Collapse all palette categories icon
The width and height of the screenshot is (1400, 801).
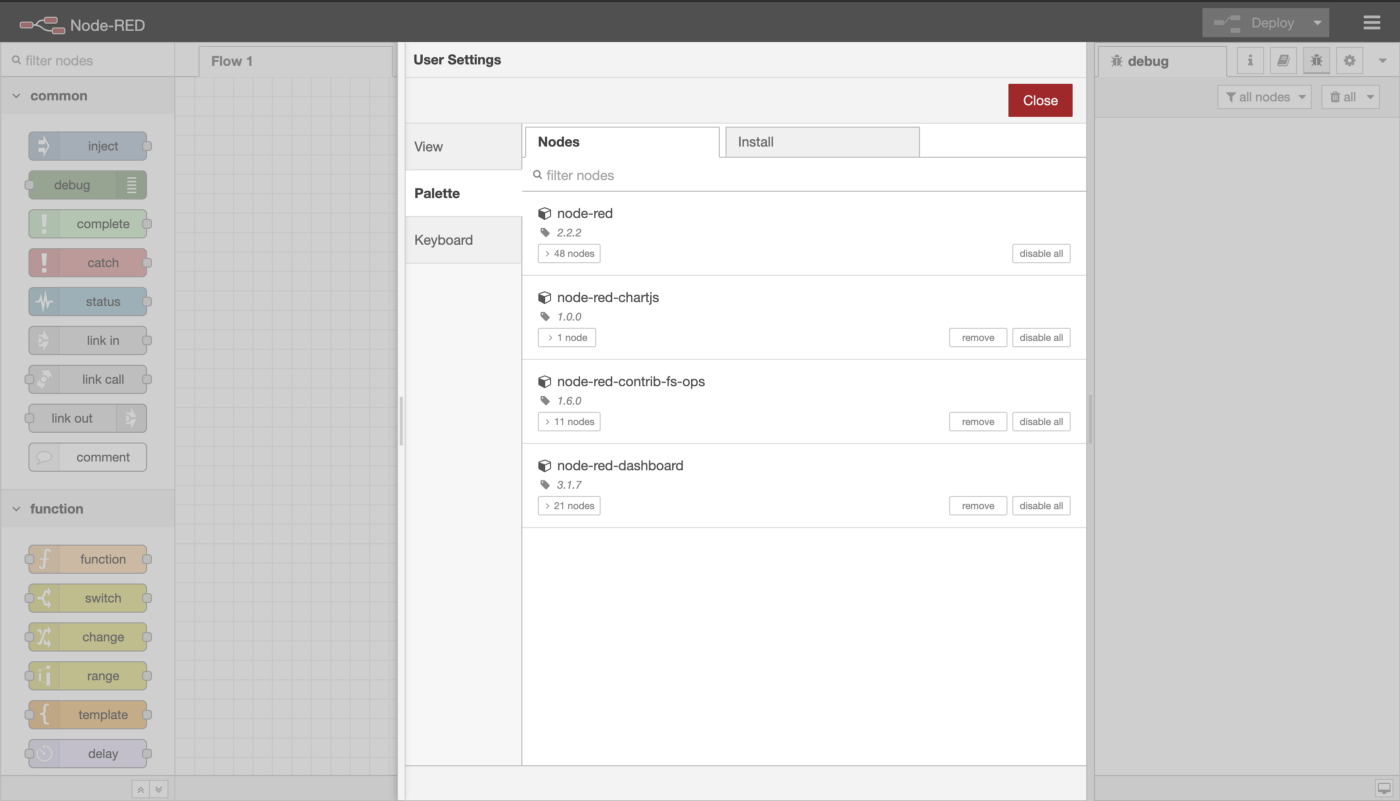(x=141, y=789)
